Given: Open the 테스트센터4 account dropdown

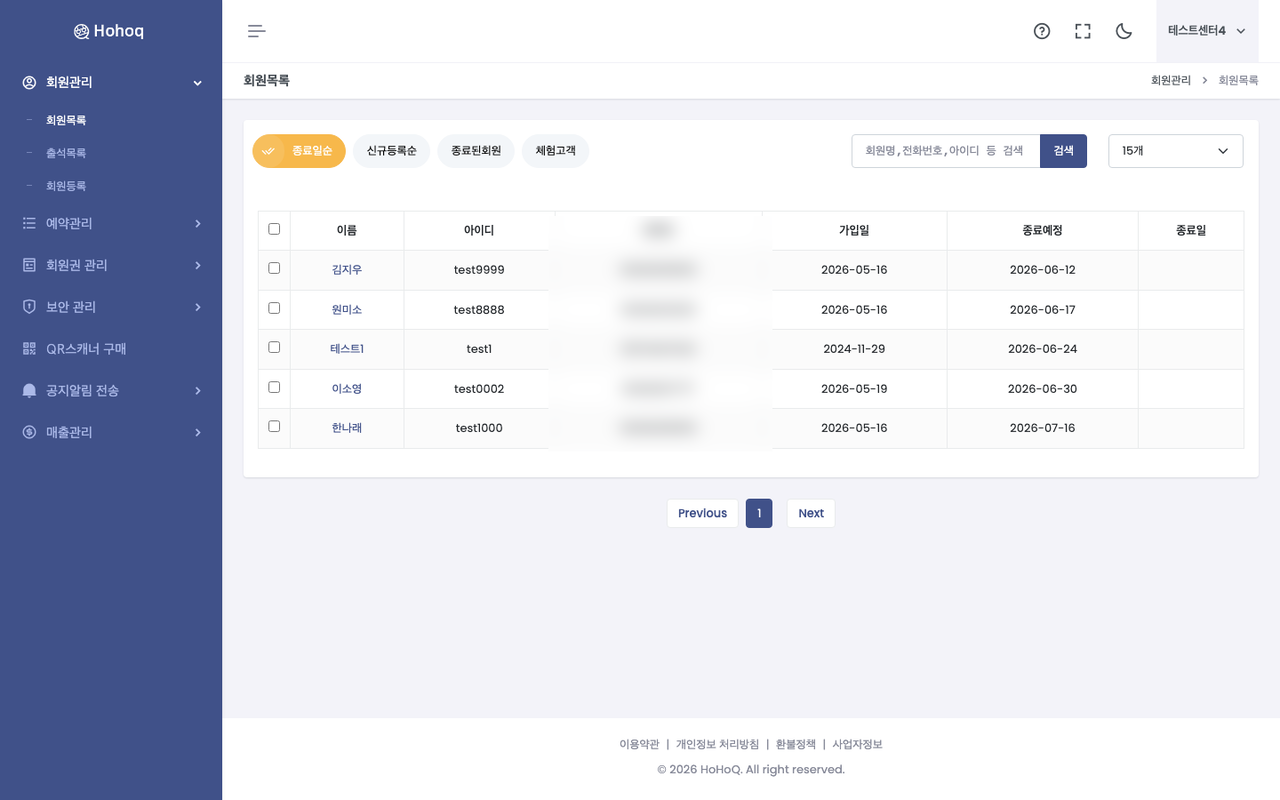Looking at the screenshot, I should pos(1207,31).
